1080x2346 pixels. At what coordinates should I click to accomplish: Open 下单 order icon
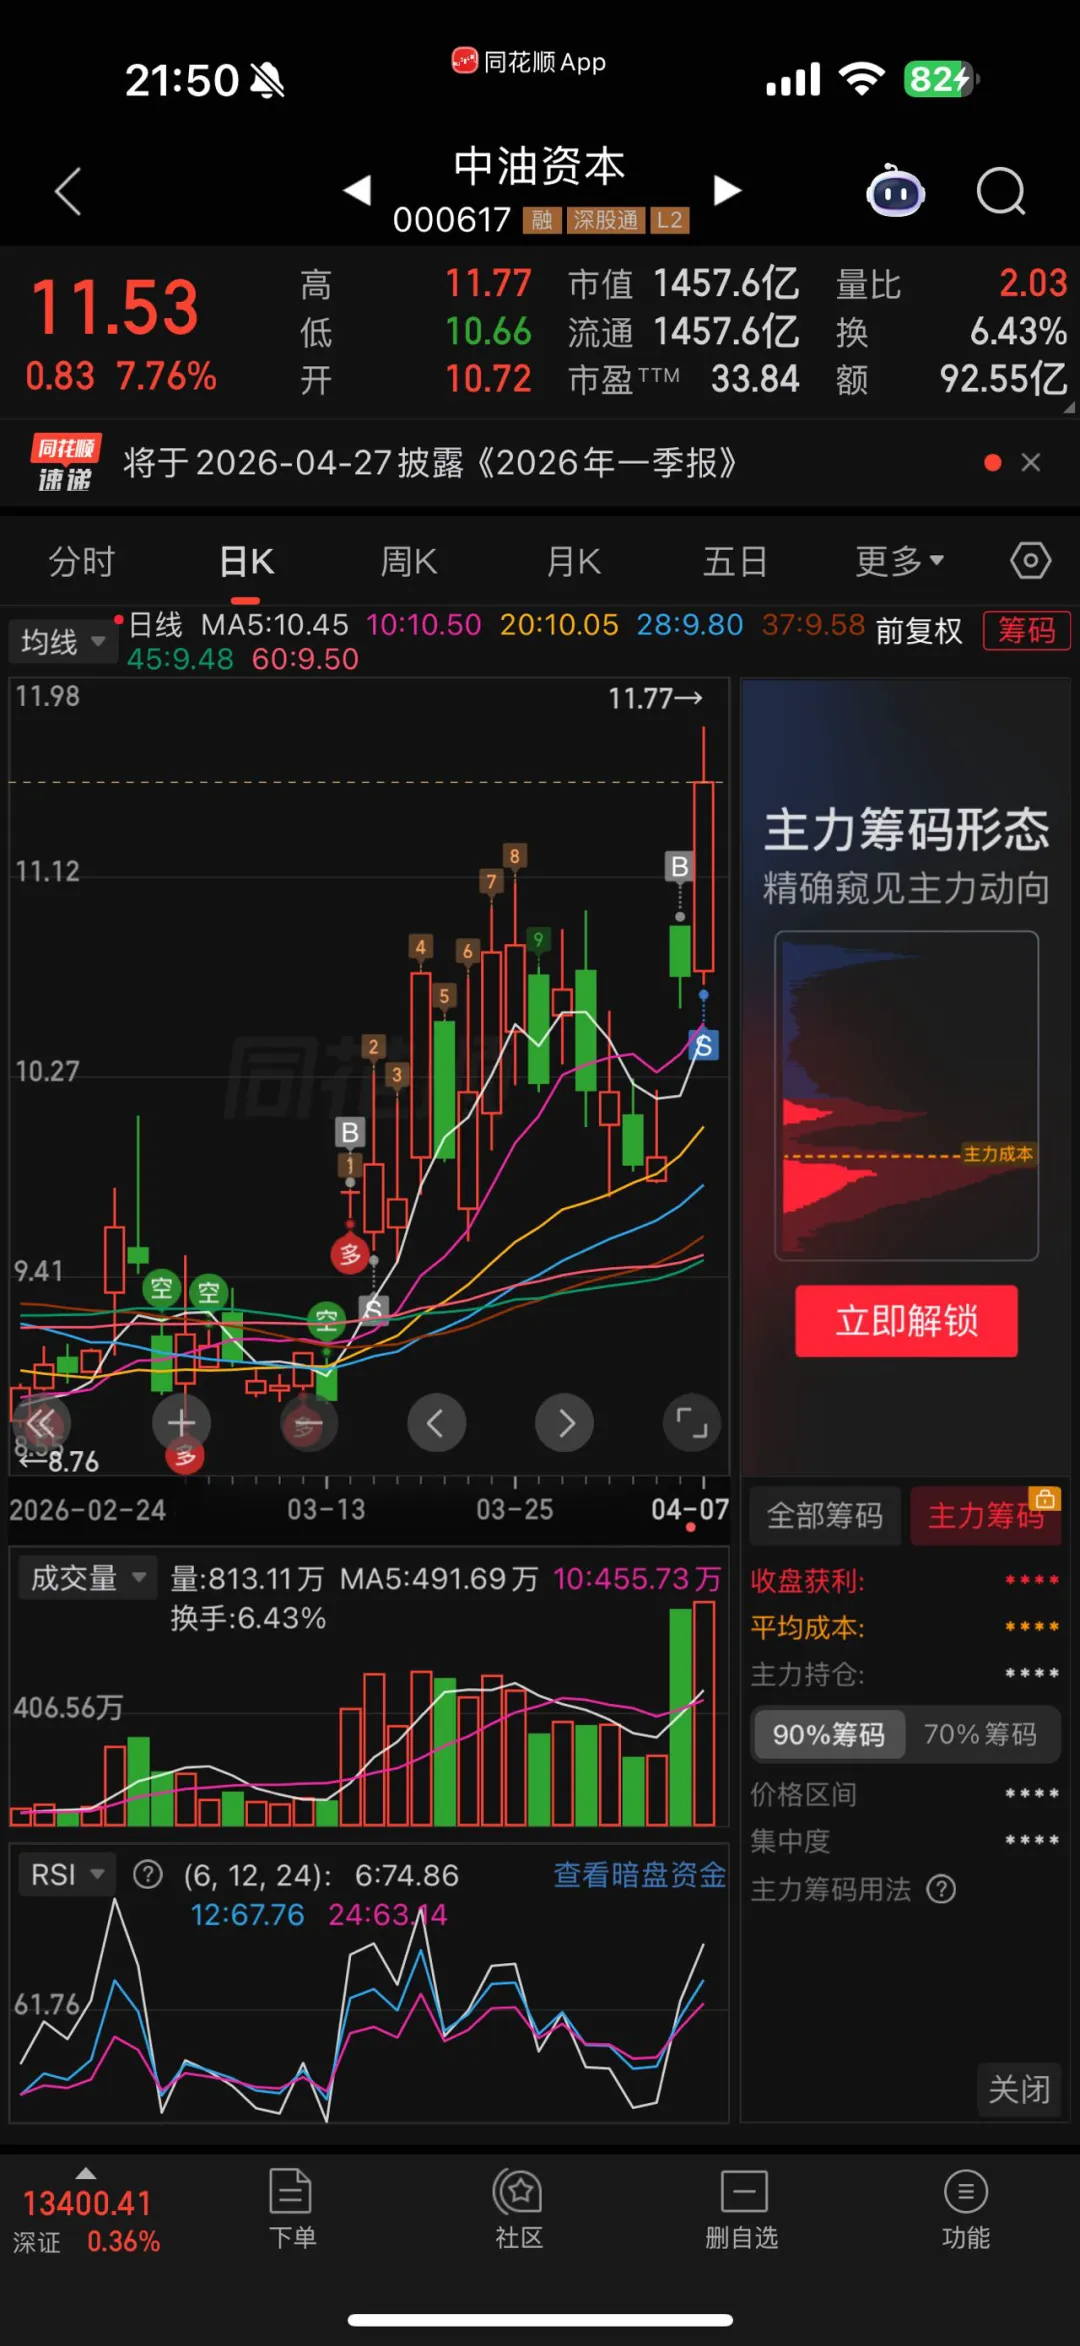coord(291,2211)
